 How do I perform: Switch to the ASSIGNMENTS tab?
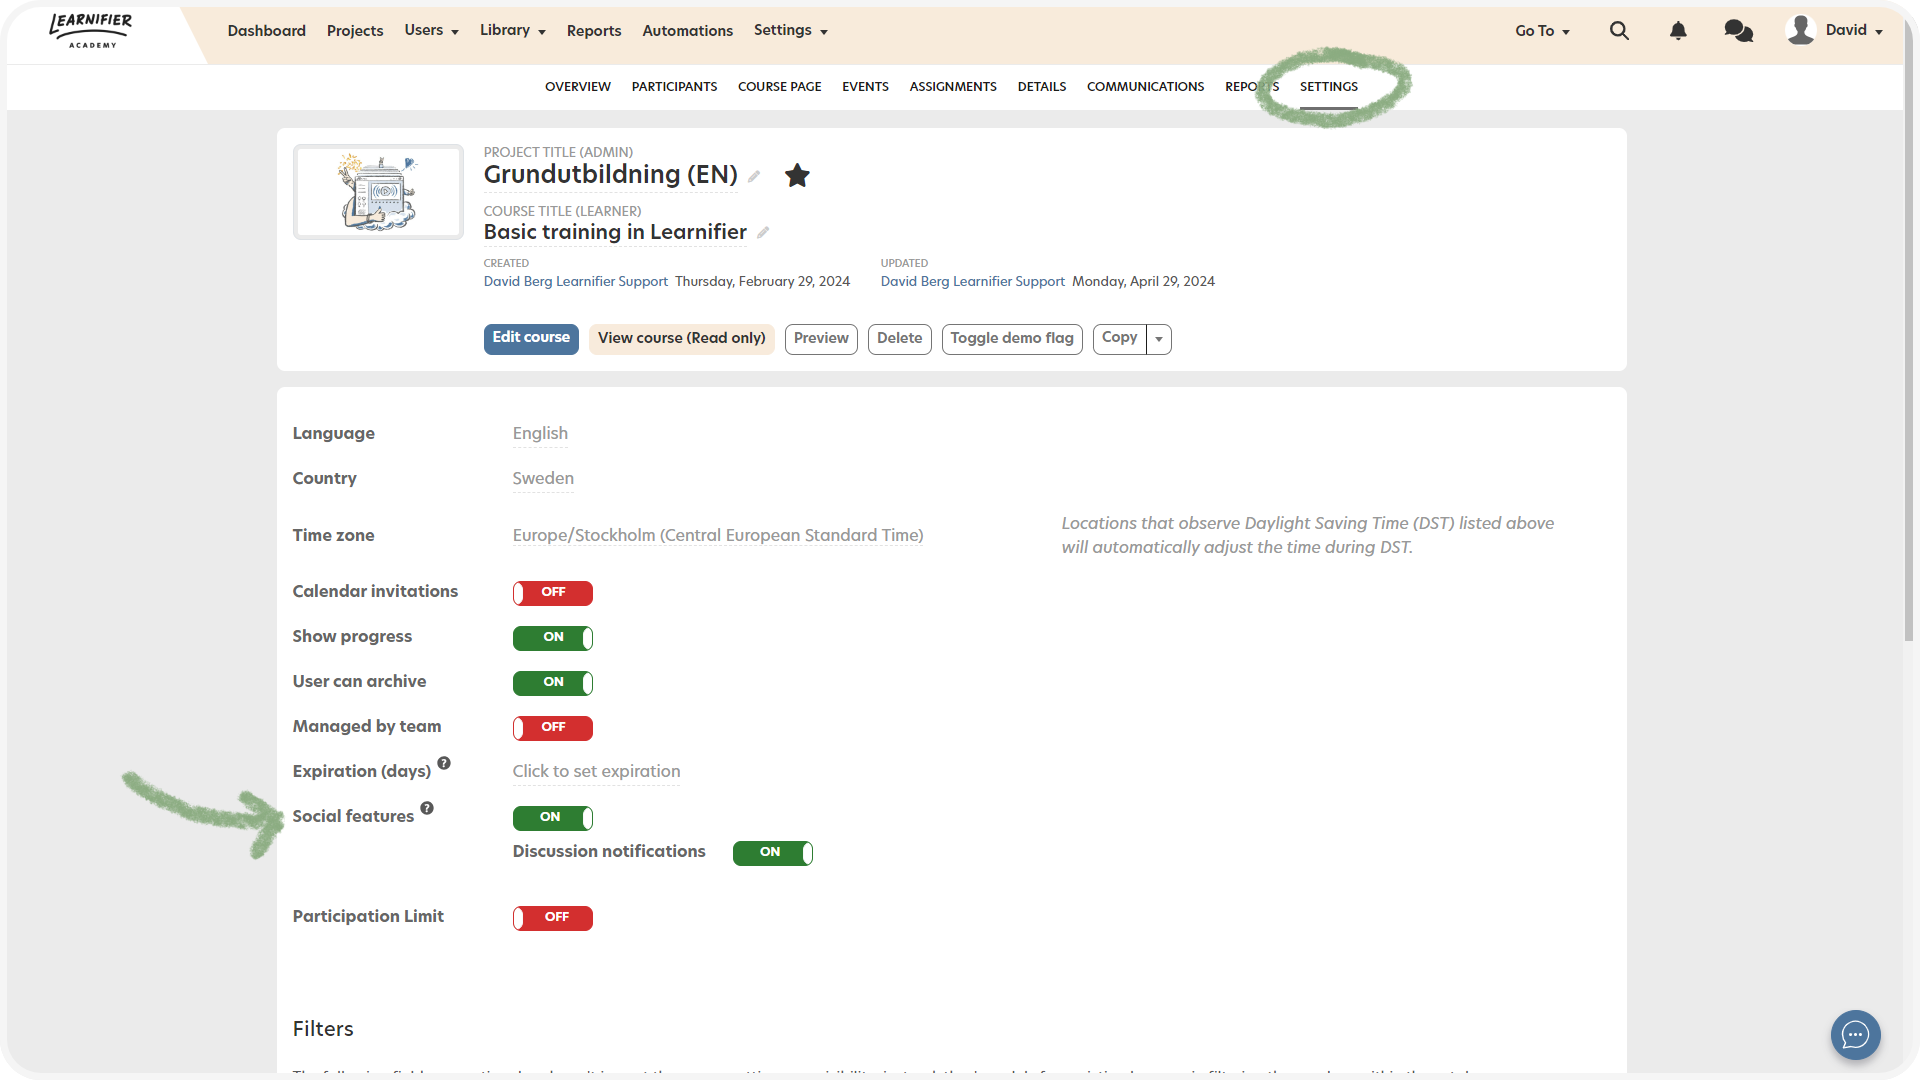(953, 87)
